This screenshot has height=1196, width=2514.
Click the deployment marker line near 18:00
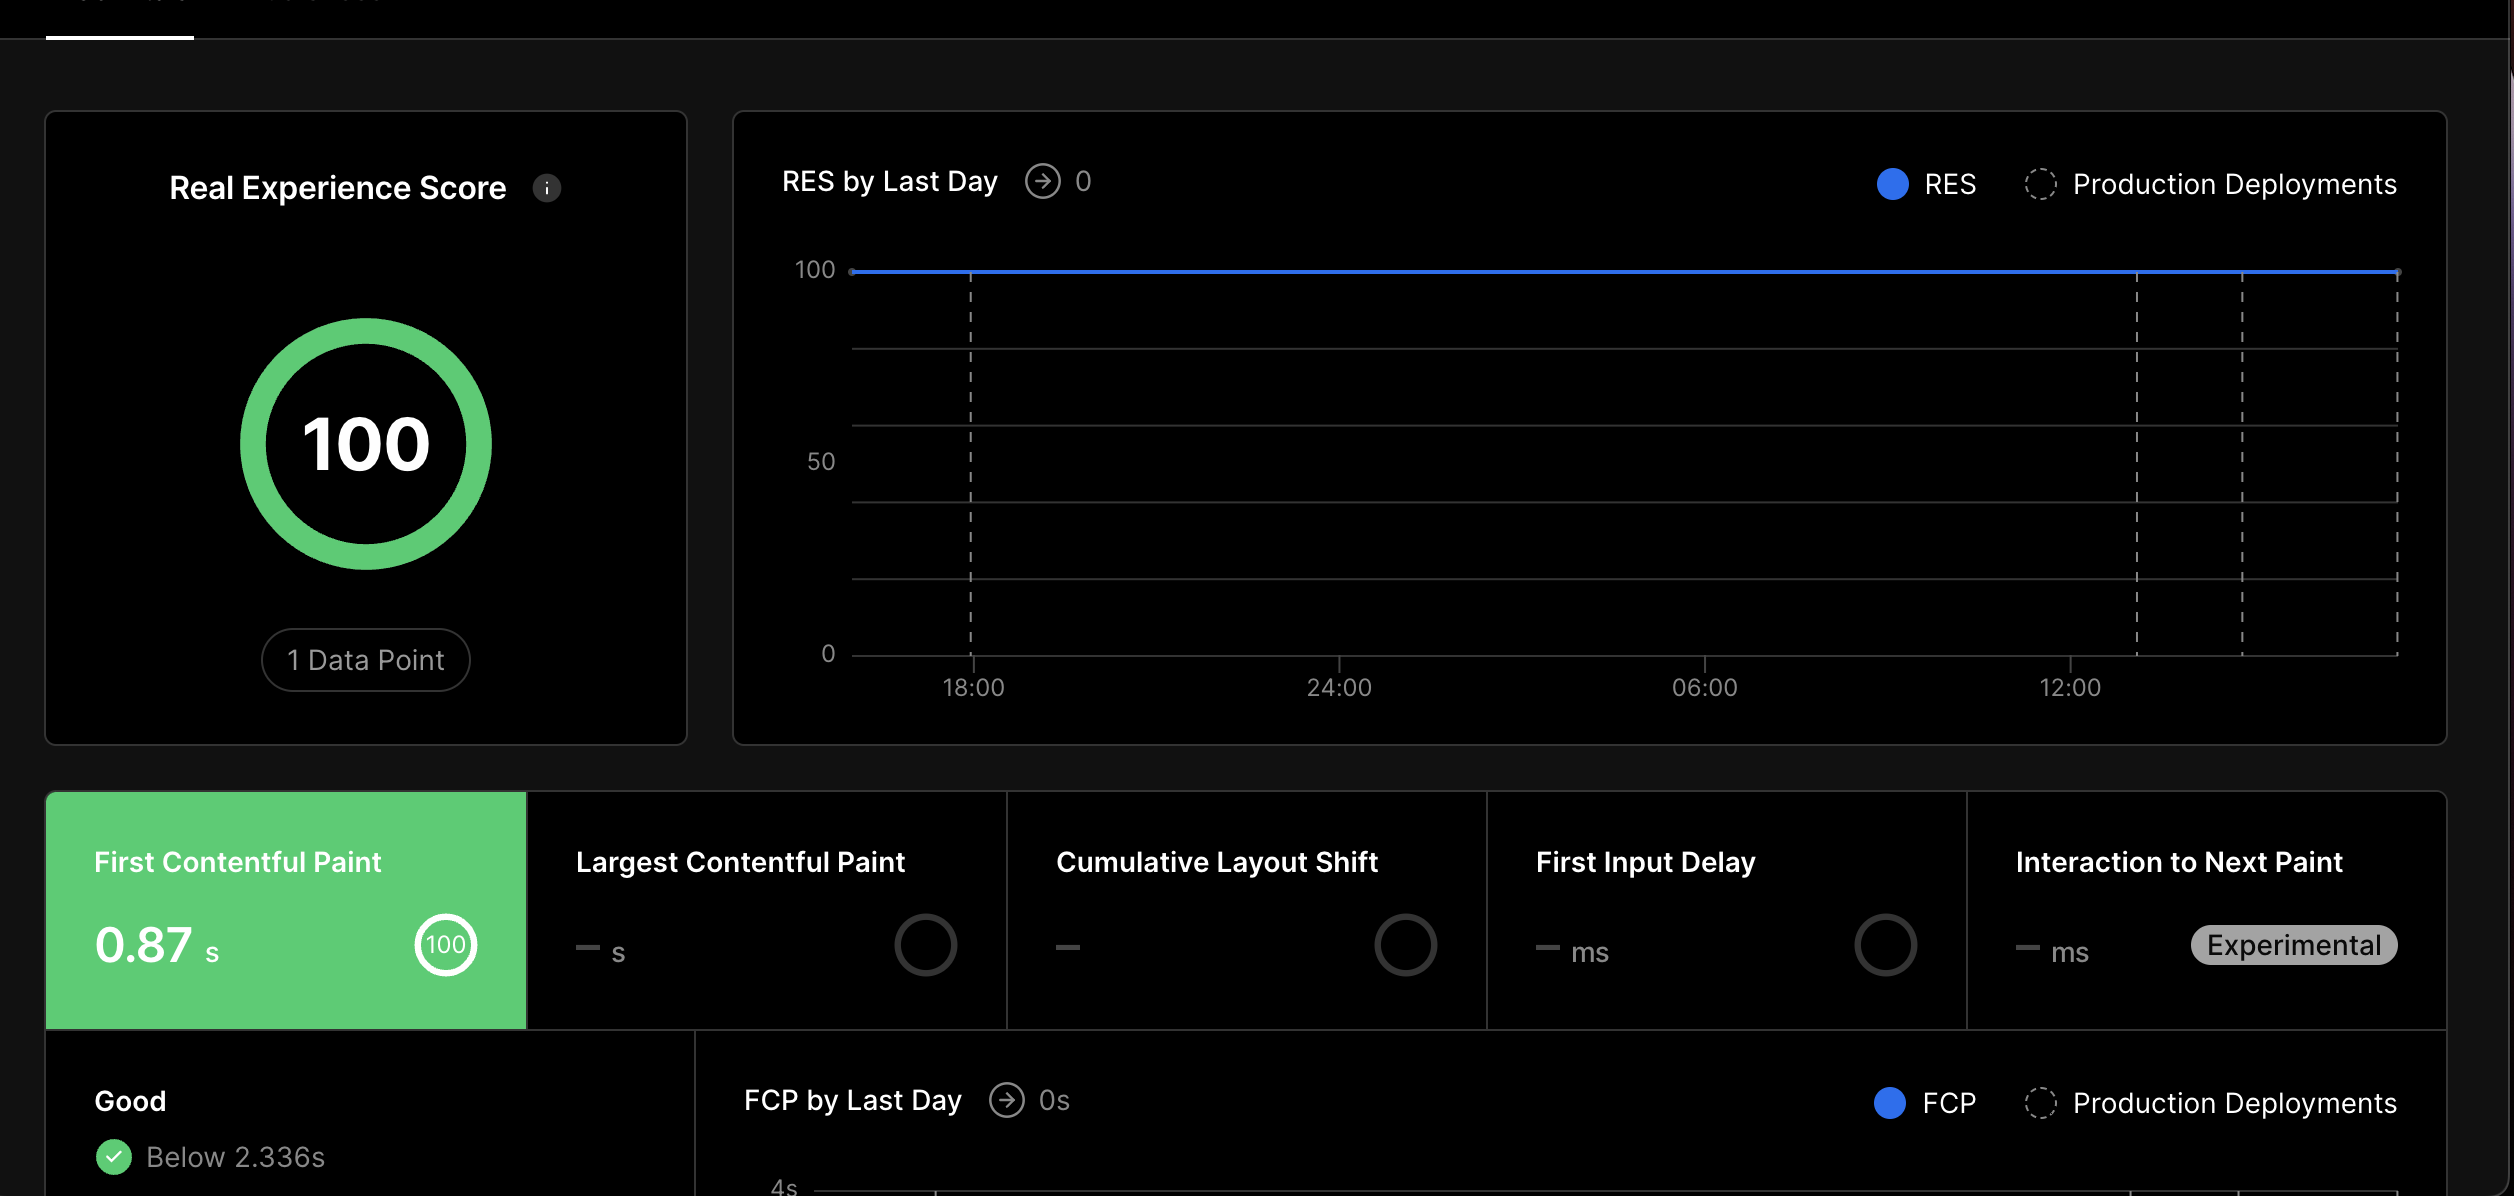click(x=970, y=460)
